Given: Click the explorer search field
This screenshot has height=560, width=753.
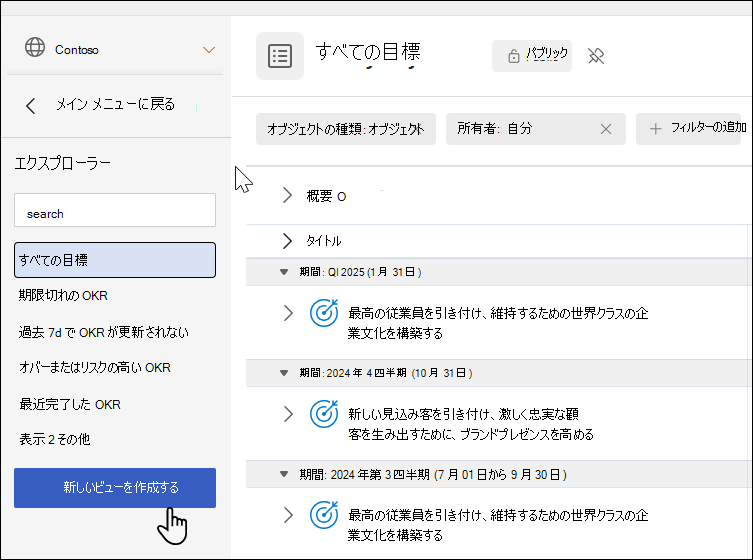Looking at the screenshot, I should tap(115, 210).
